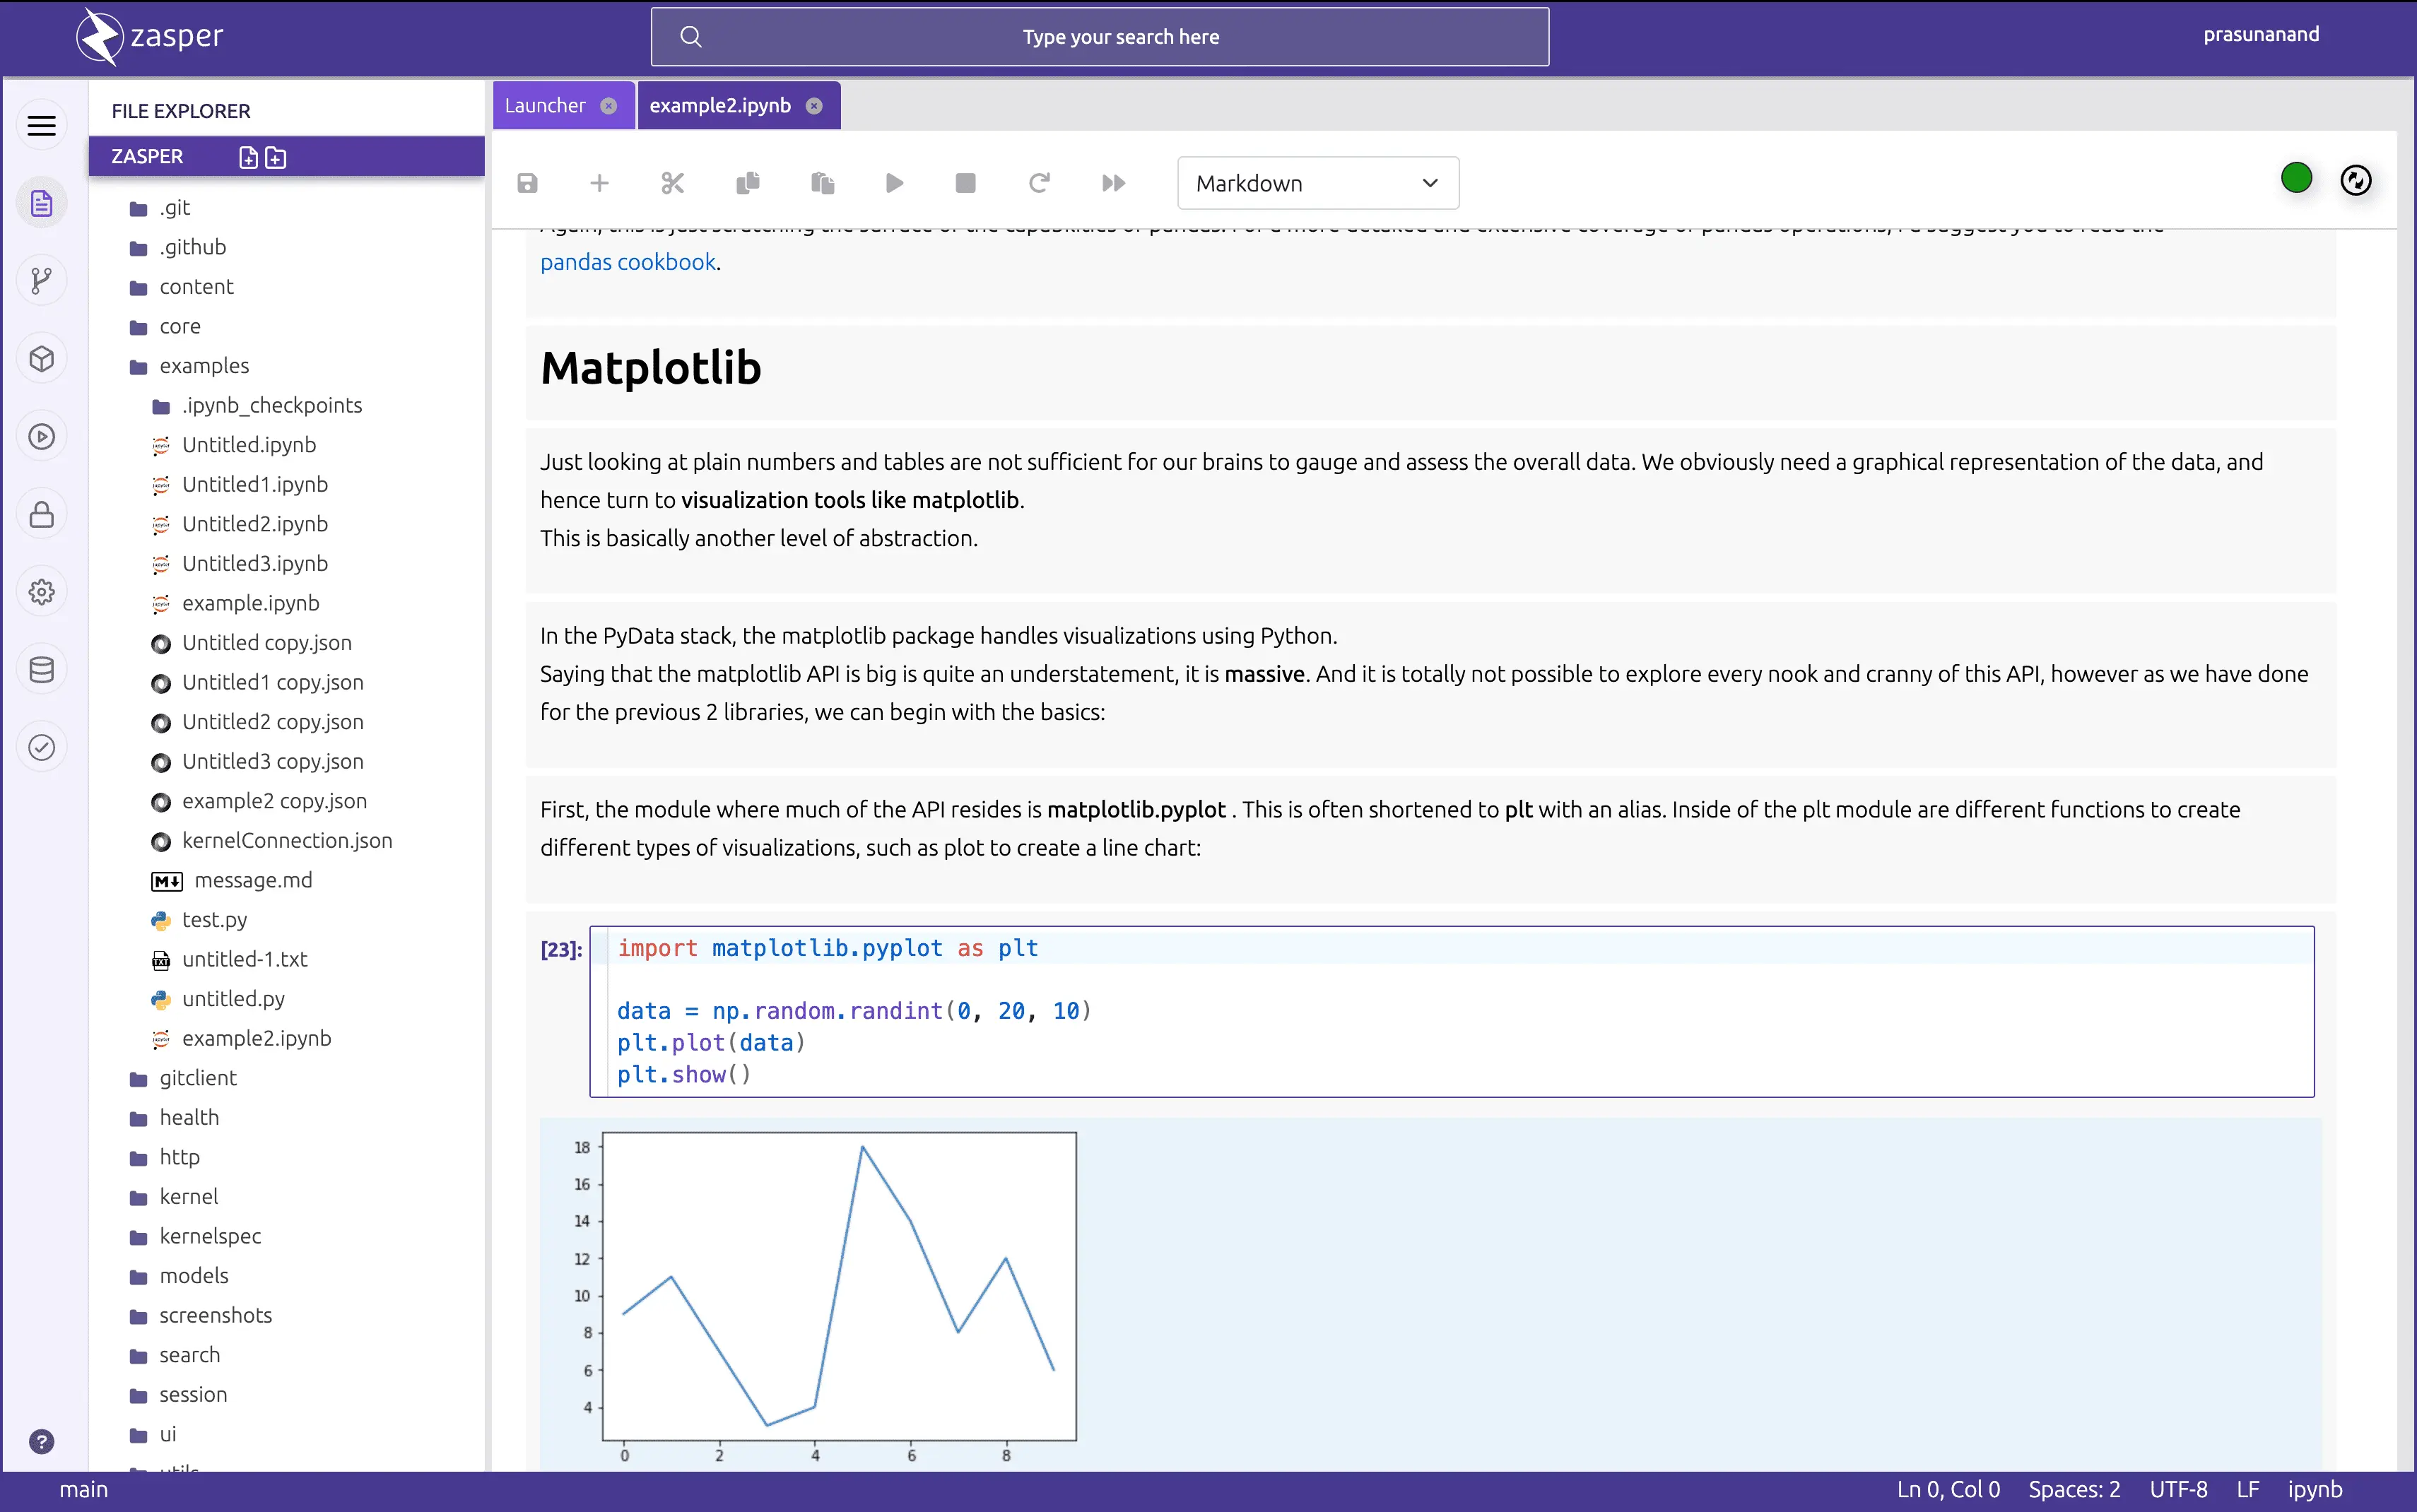Switch to the Launcher tab
2417x1512 pixels.
click(546, 105)
